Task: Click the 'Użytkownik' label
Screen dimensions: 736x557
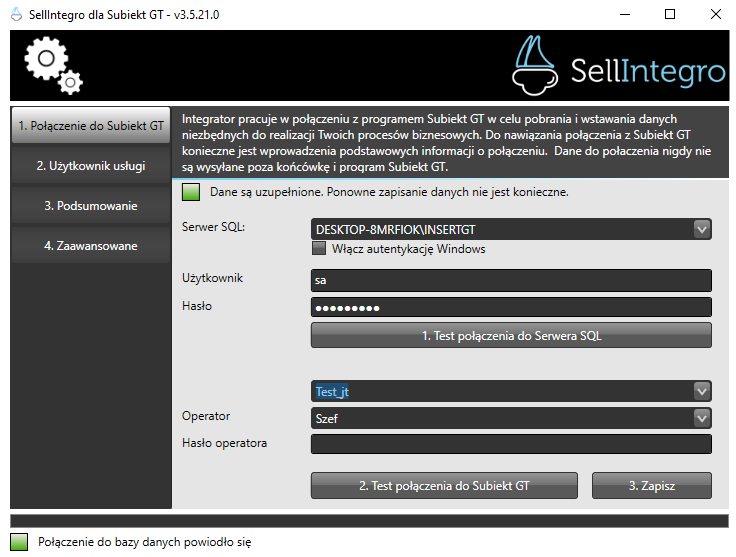Action: pyautogui.click(x=212, y=278)
